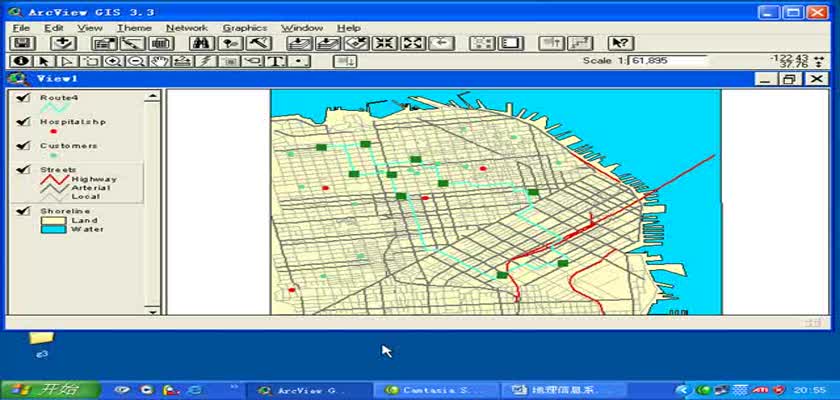Select the Text tool
Viewport: 840px width, 400px height.
tap(275, 61)
